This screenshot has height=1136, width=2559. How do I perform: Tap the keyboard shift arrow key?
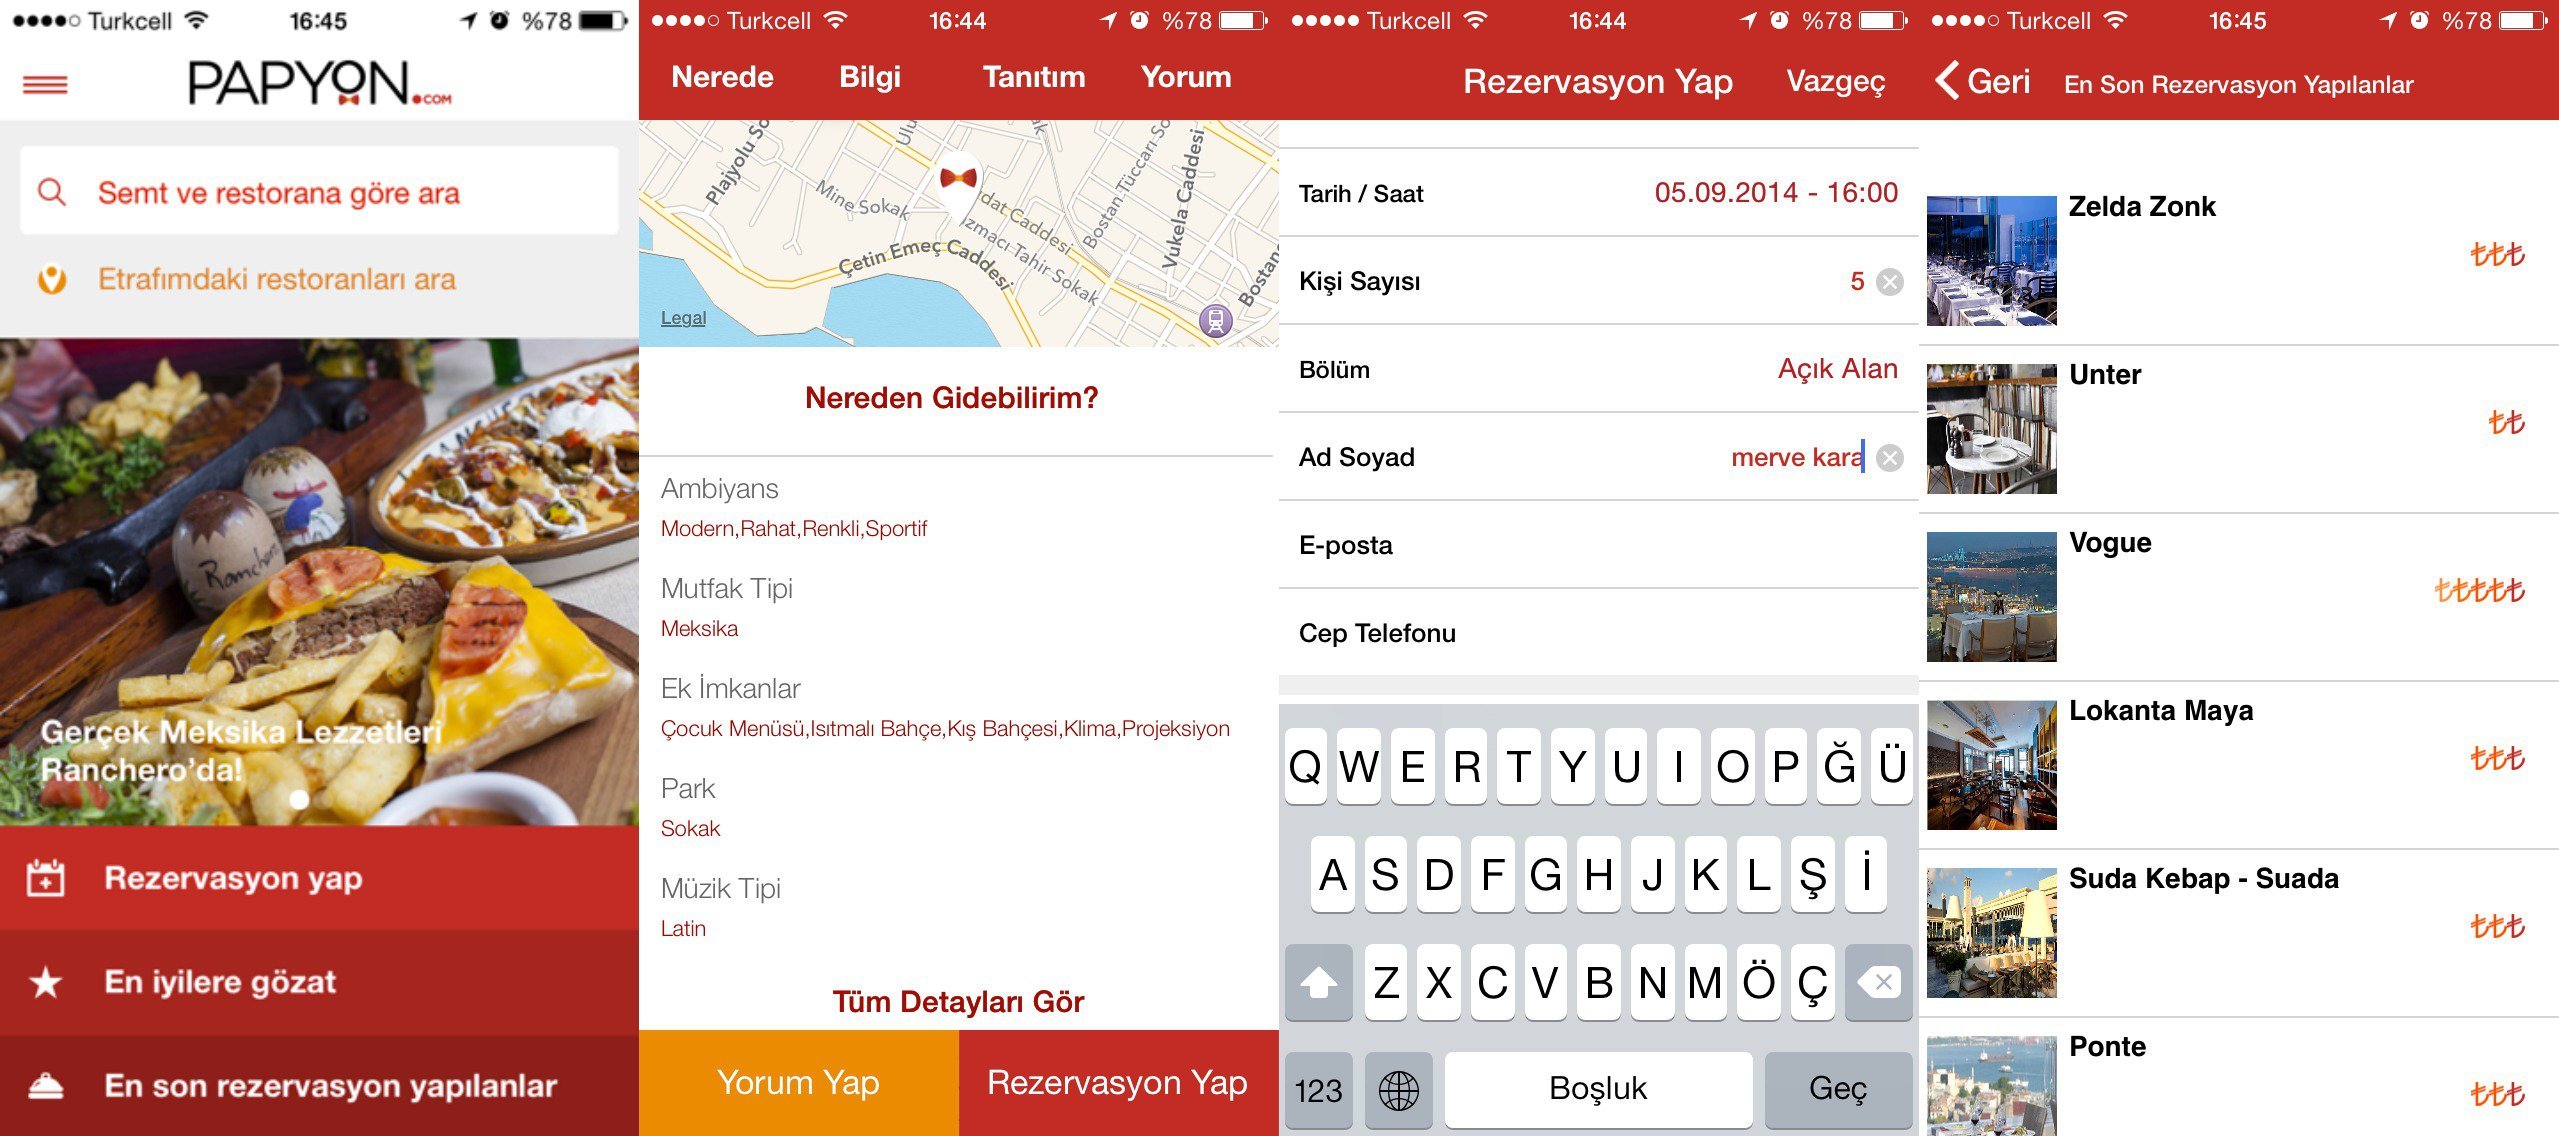click(1318, 982)
